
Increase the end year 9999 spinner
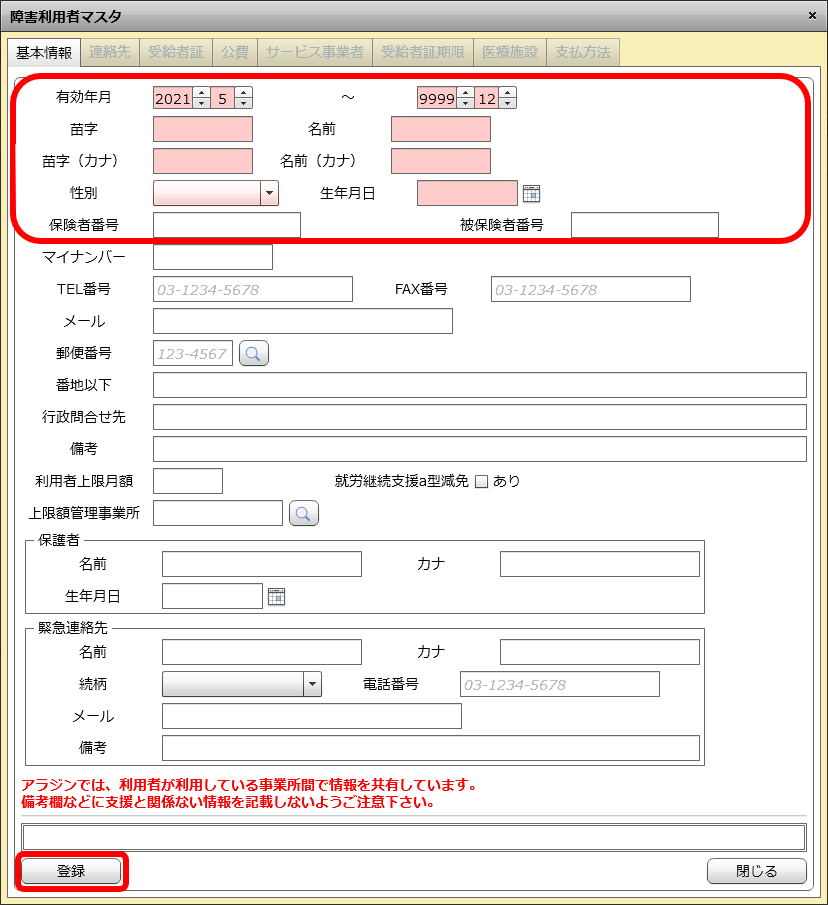tap(465, 93)
